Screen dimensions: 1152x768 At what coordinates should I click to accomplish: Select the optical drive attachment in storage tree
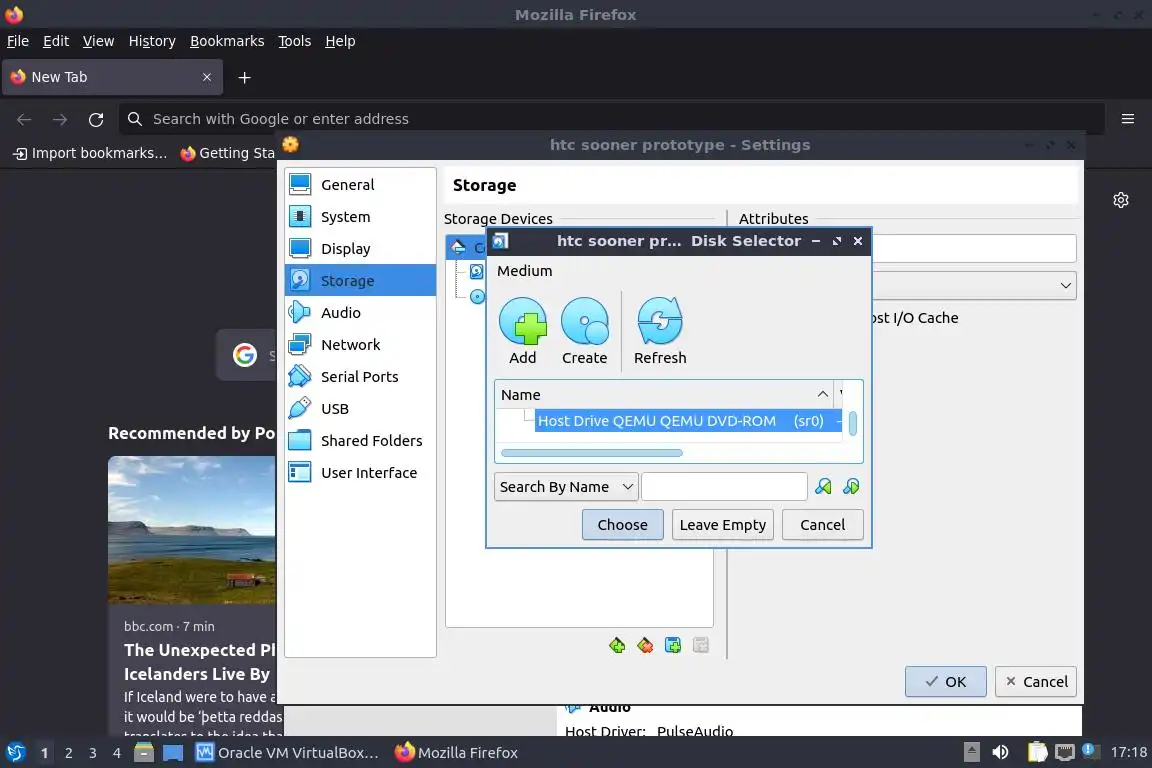[x=477, y=296]
